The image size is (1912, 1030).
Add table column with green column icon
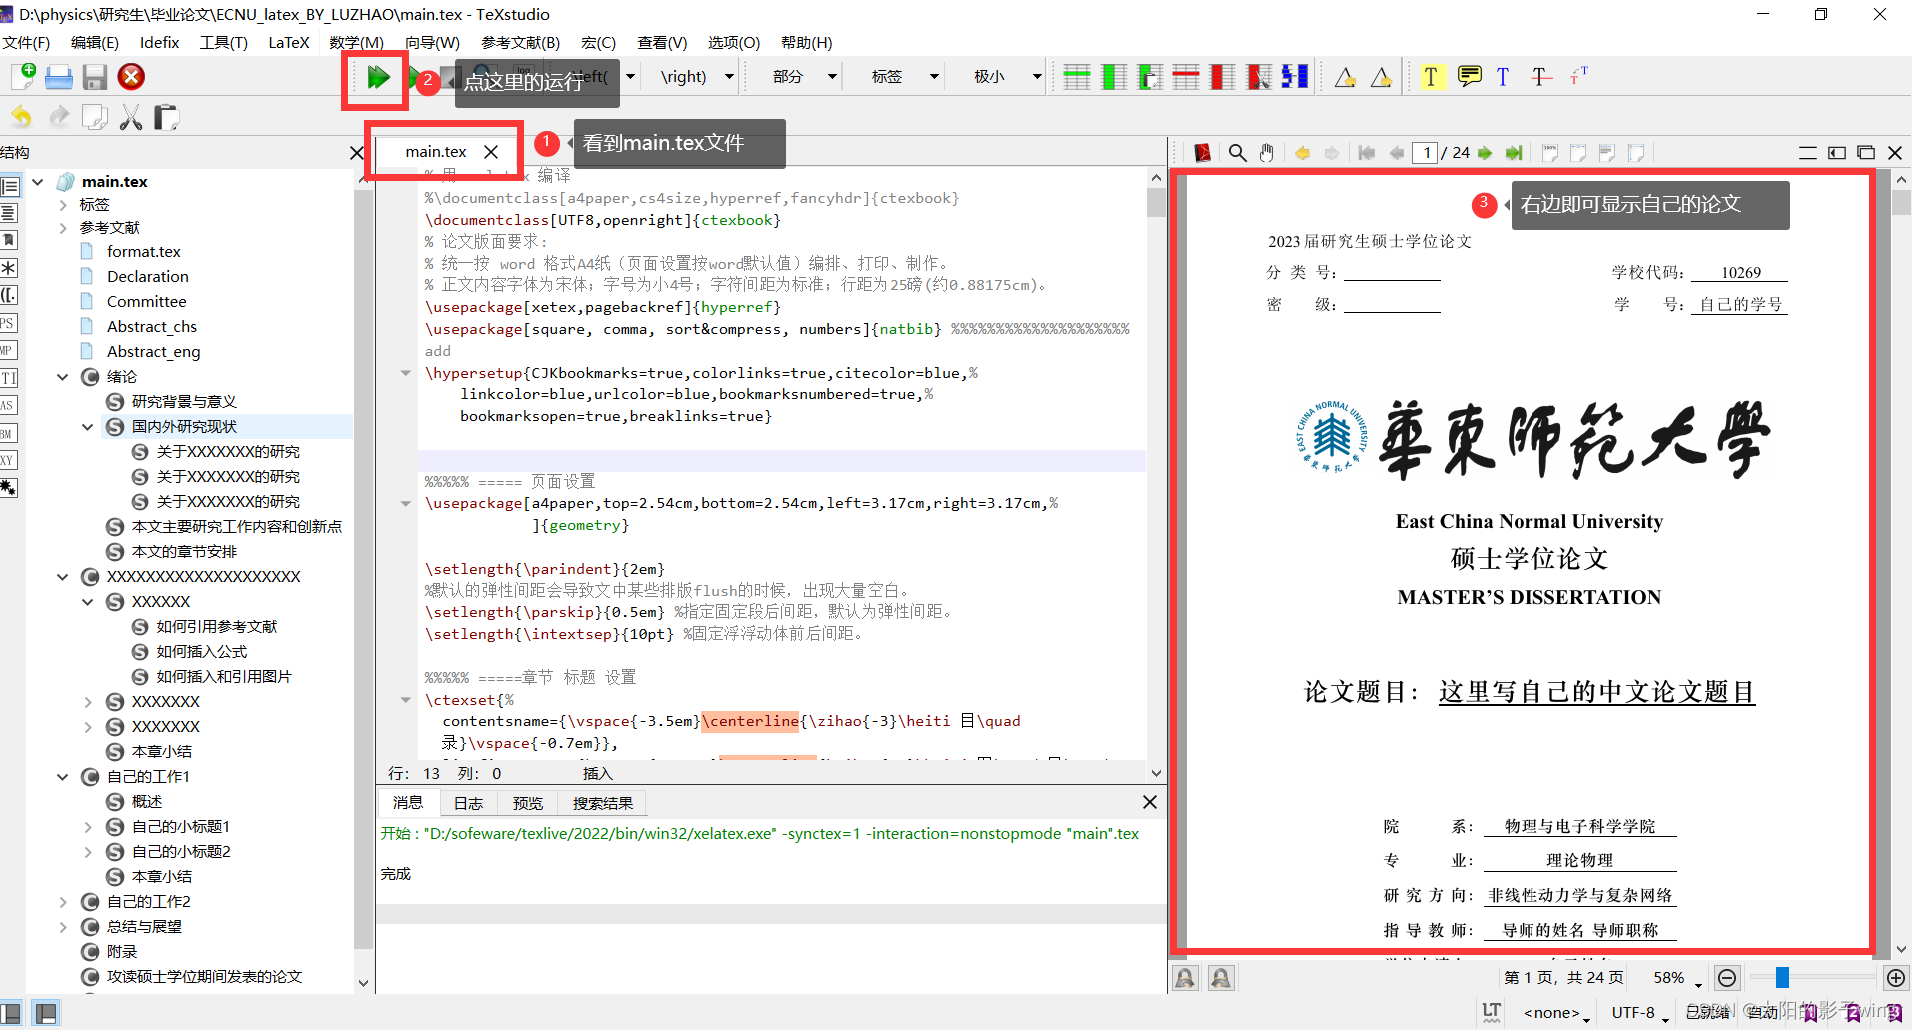[1113, 77]
